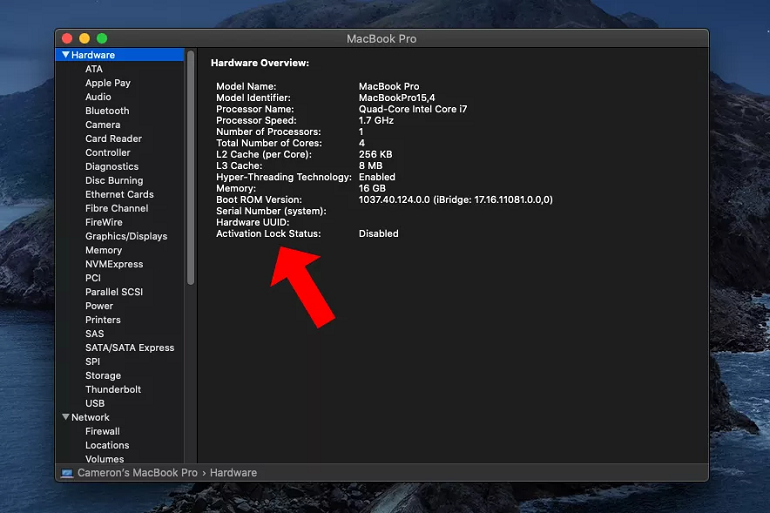Select Locations under Network
The height and width of the screenshot is (513, 770).
tap(107, 445)
